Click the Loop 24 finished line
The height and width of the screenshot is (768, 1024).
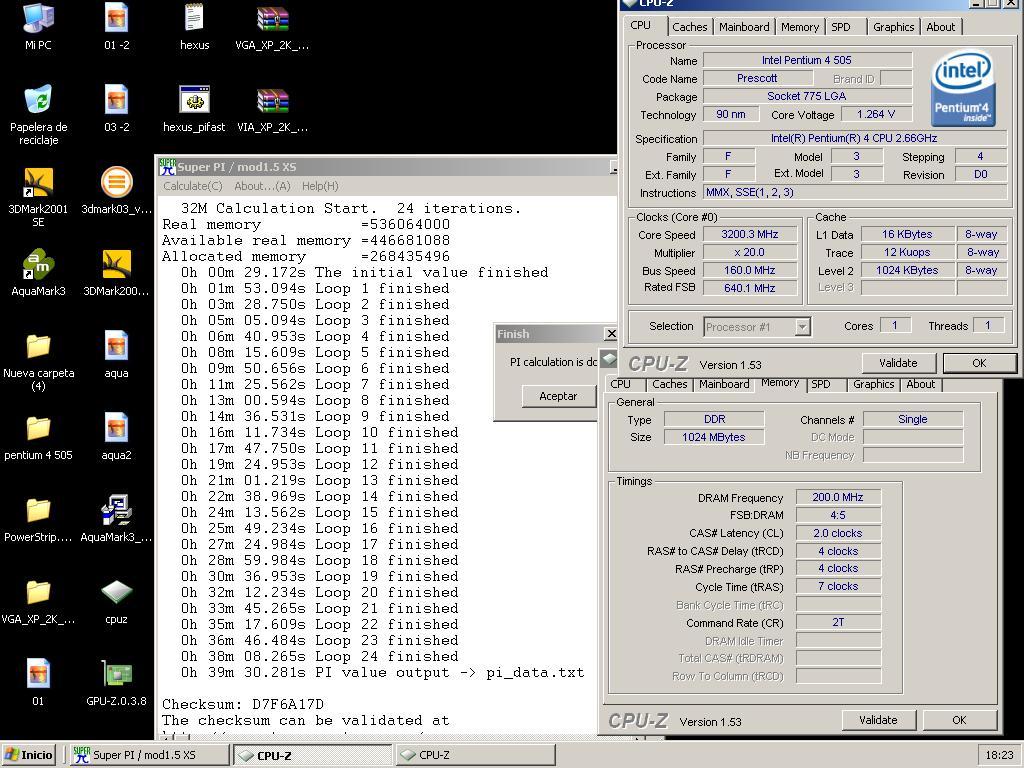pos(320,656)
